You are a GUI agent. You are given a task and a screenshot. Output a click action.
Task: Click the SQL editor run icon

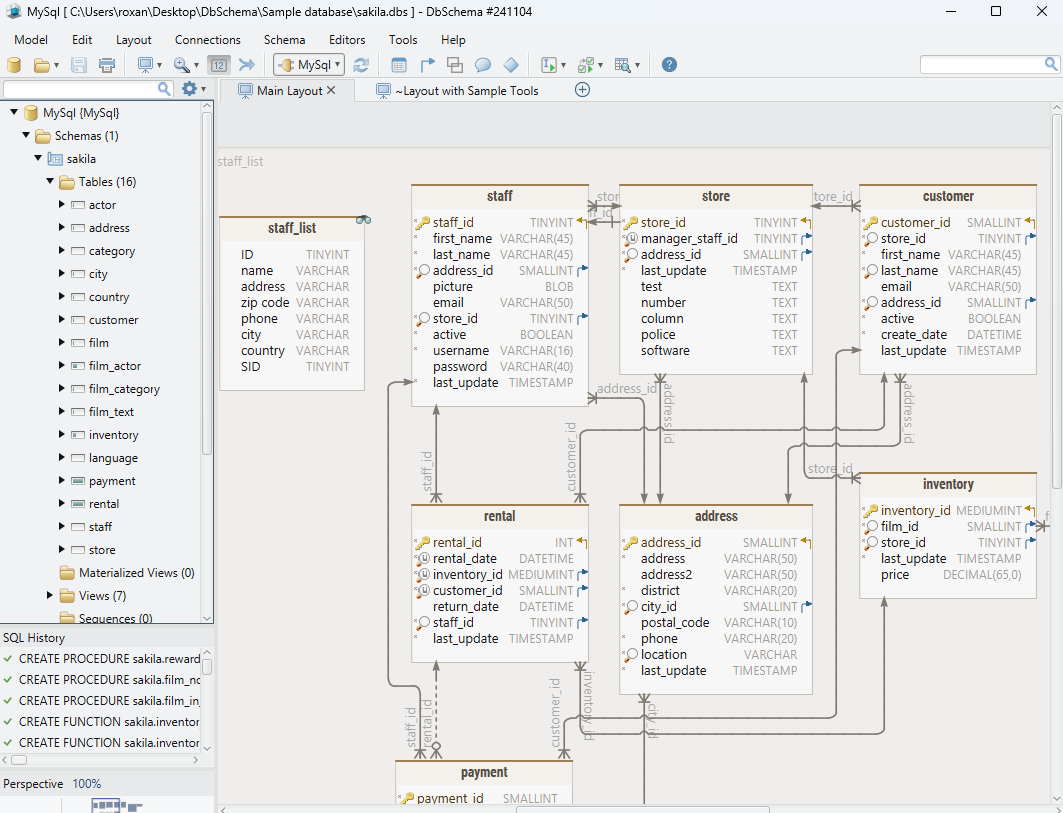pos(548,65)
